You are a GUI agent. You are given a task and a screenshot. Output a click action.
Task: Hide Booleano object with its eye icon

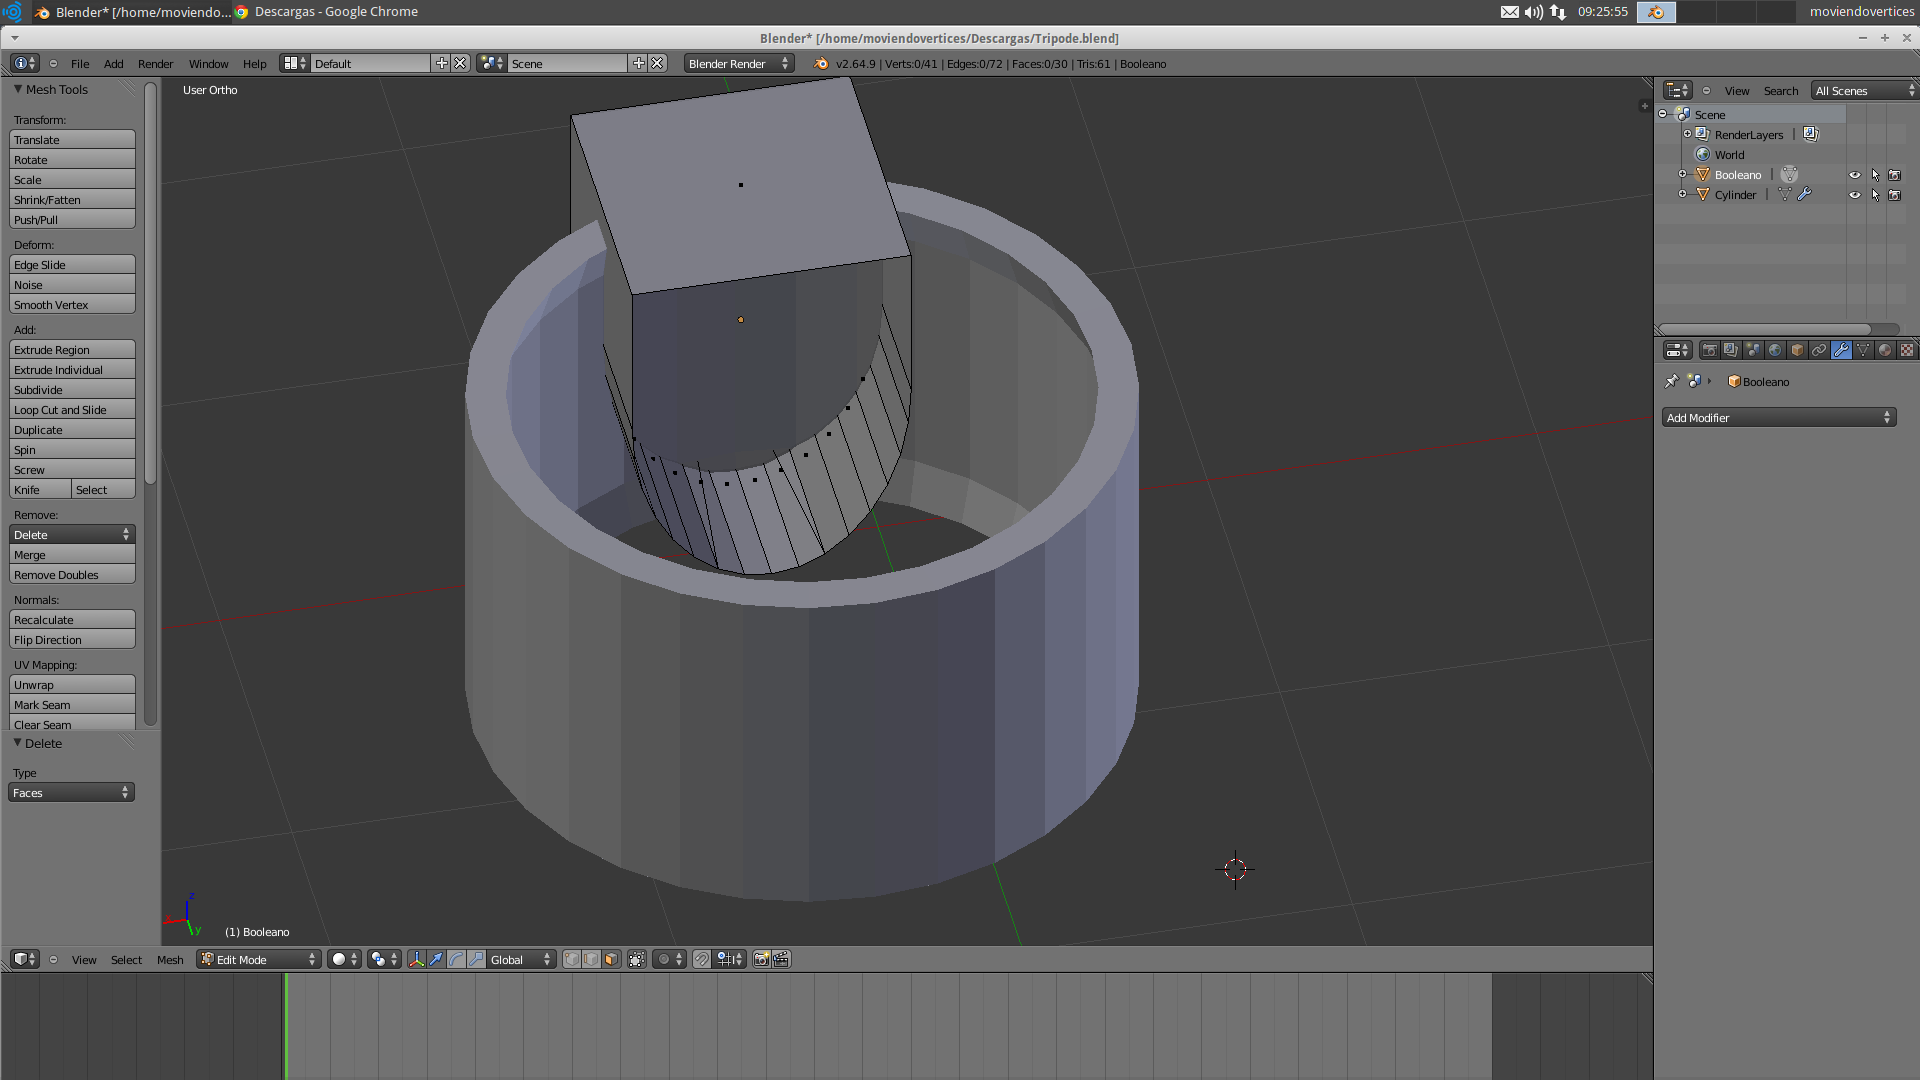1855,175
